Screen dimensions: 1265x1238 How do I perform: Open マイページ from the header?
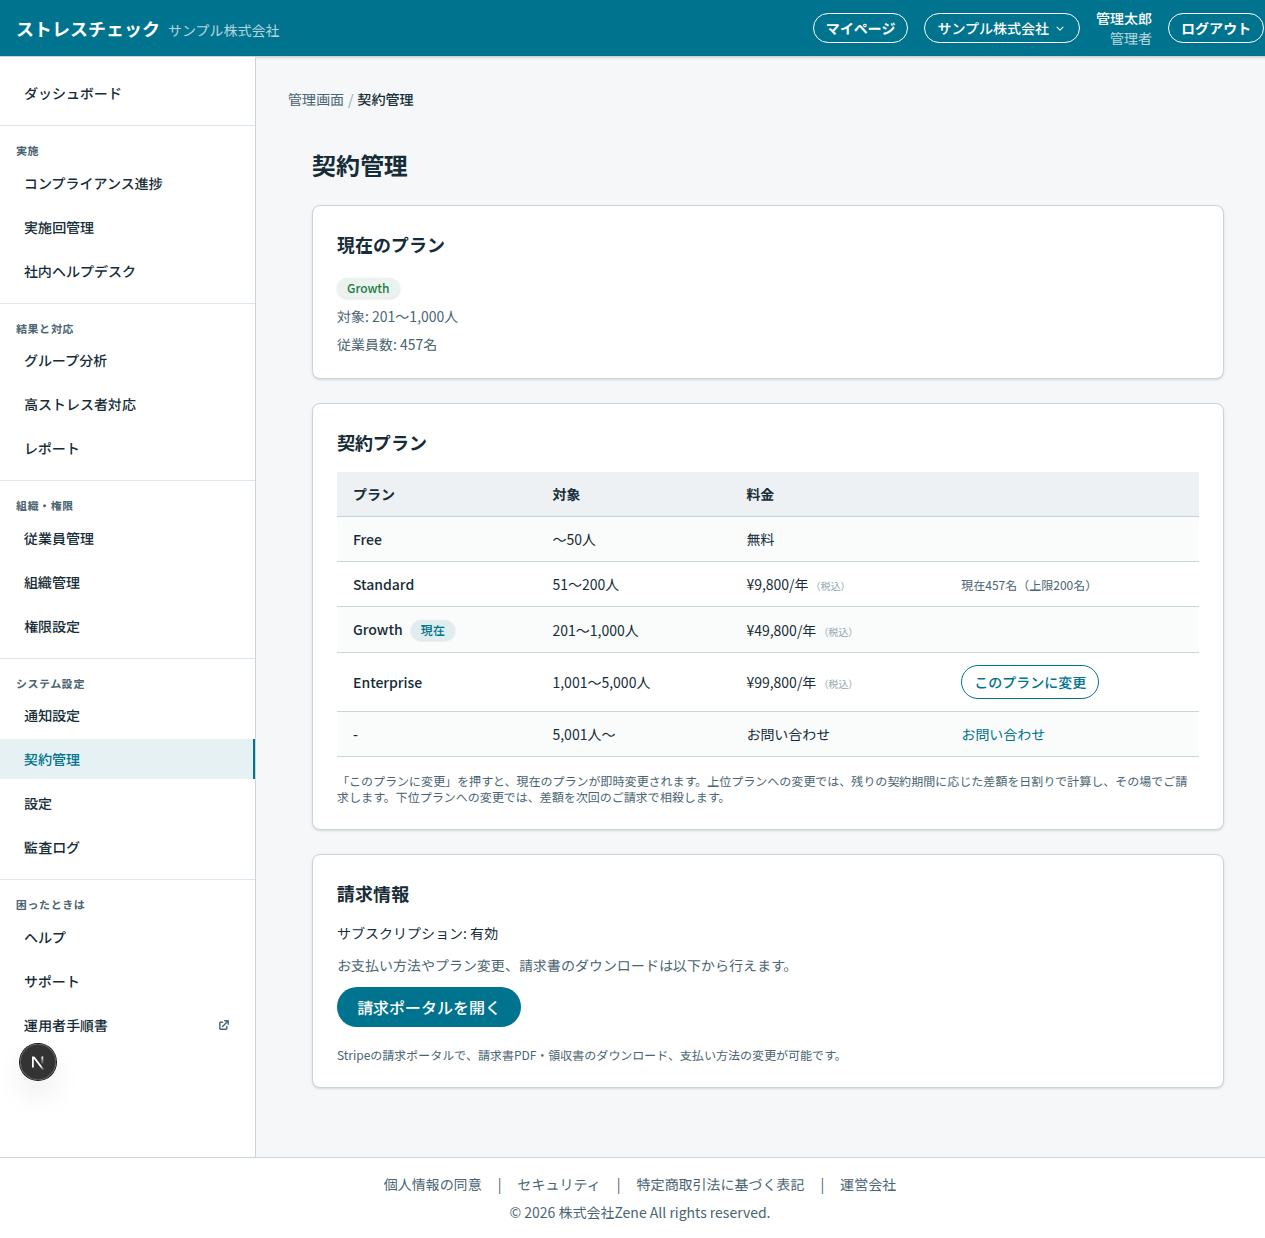click(860, 28)
